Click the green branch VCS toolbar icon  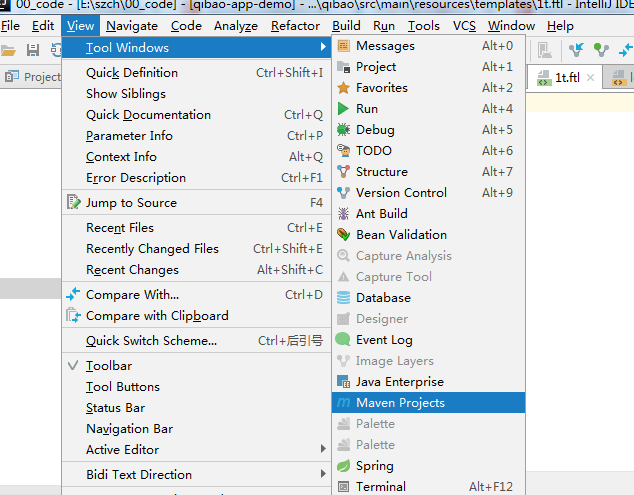[x=601, y=50]
